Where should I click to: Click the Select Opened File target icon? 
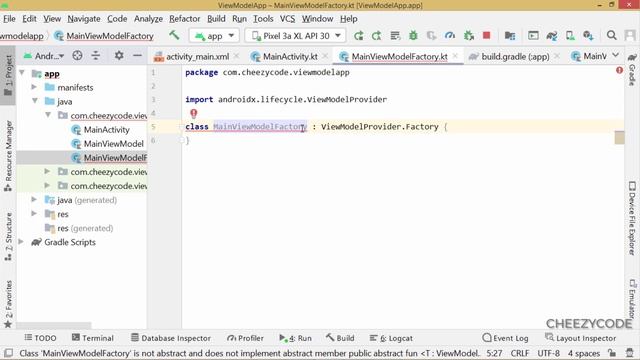pos(77,56)
